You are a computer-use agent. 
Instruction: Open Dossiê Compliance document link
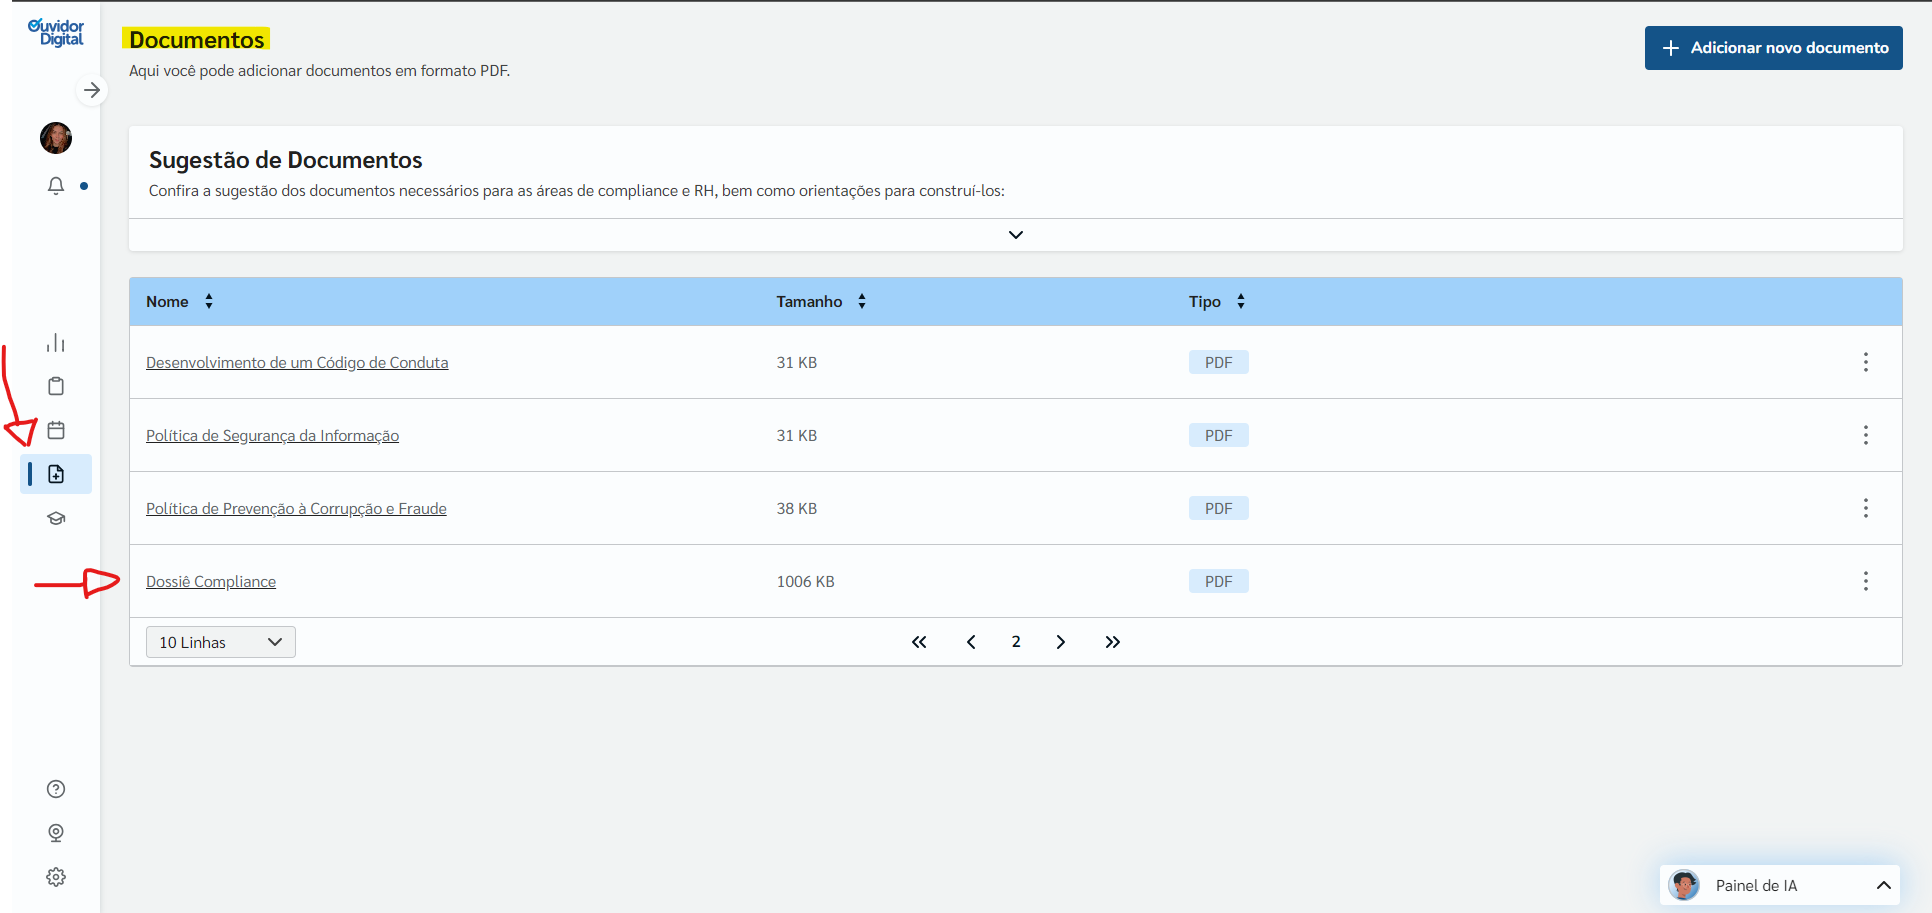(x=211, y=581)
